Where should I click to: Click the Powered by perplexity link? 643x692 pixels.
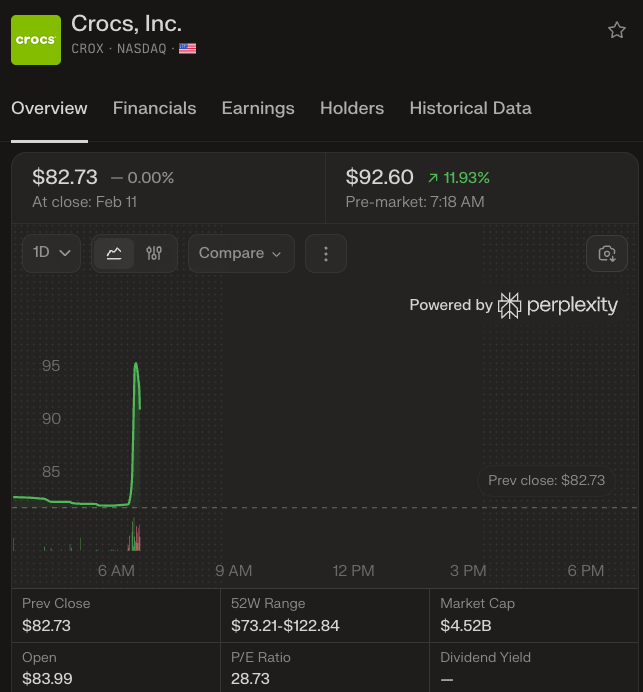coord(513,305)
